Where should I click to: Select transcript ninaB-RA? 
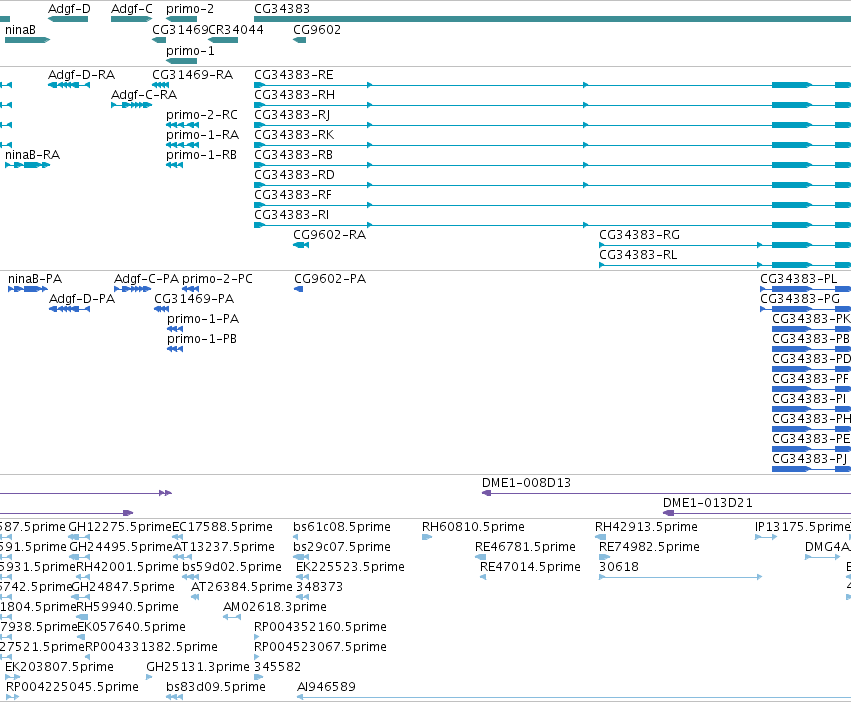pos(33,155)
